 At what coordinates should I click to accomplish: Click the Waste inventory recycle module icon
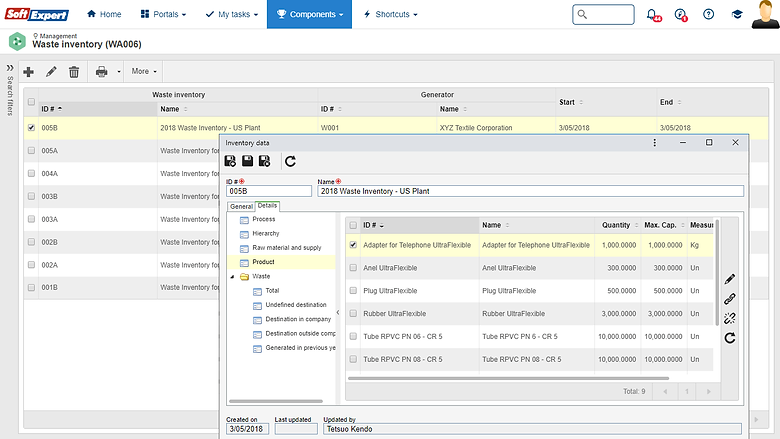(x=17, y=41)
